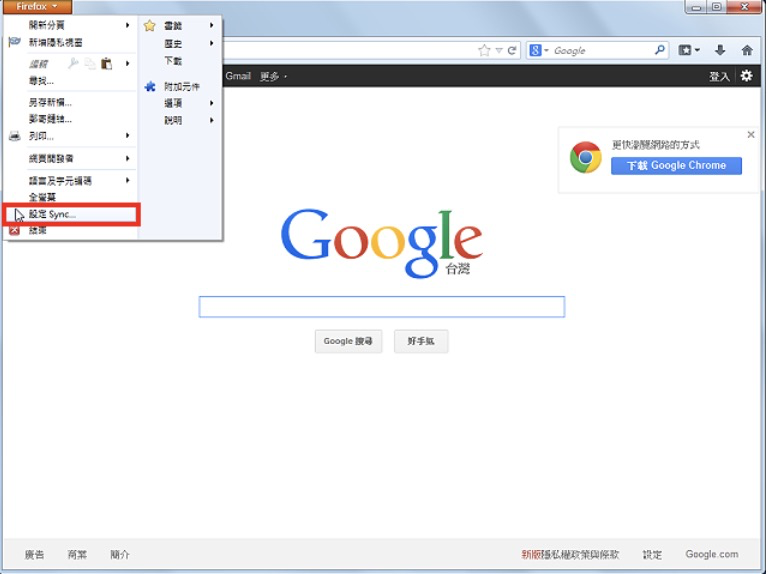
Task: Click the Chrome logo in promotion box
Action: tap(586, 157)
